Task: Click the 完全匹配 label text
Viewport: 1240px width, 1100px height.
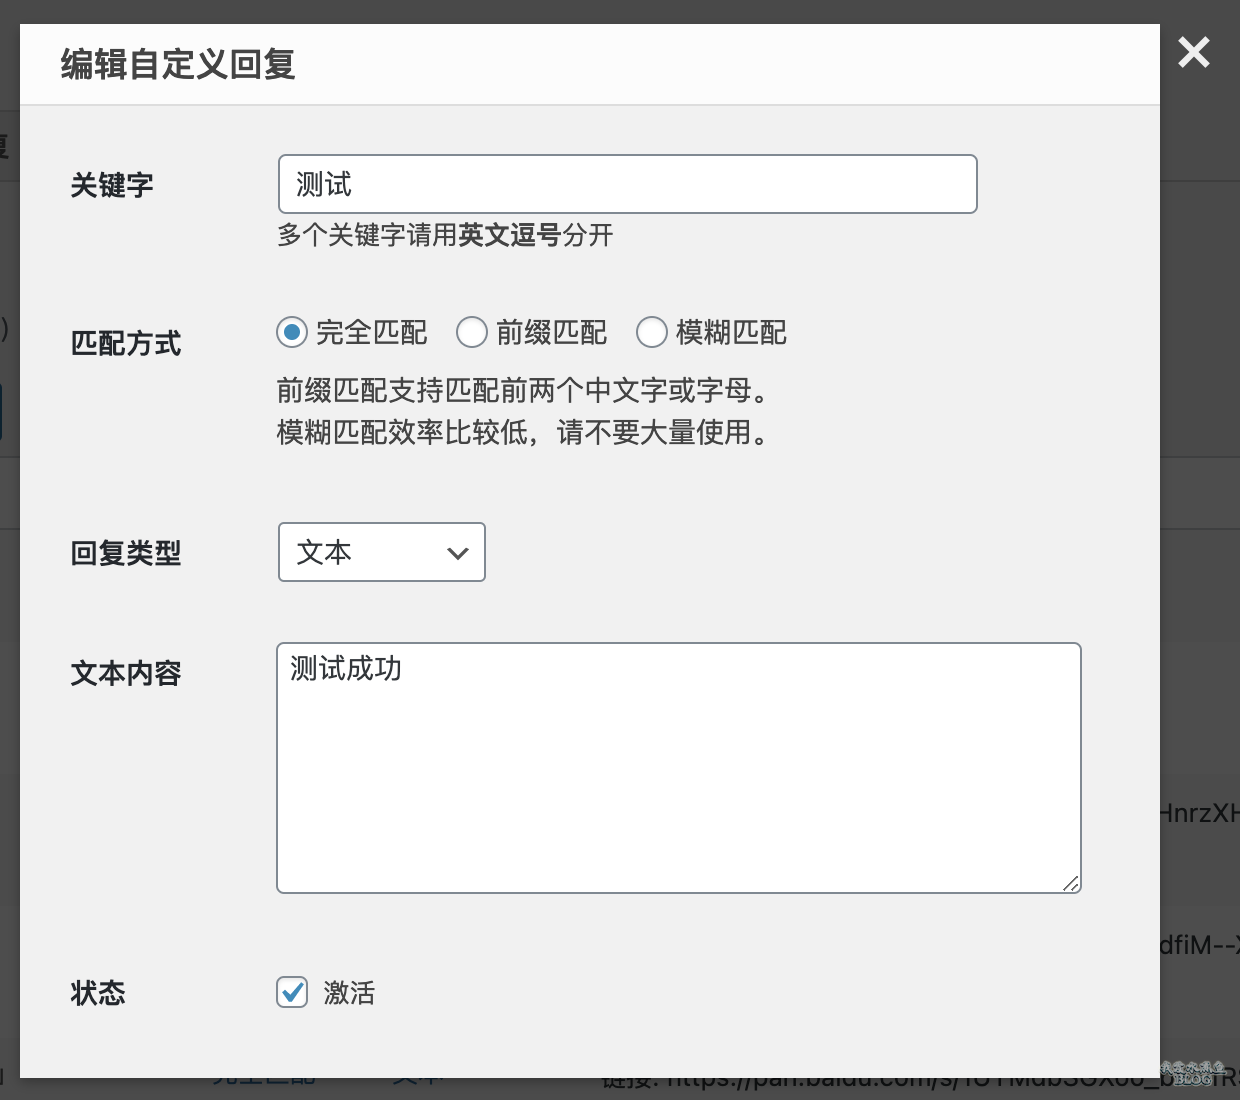Action: coord(371,332)
